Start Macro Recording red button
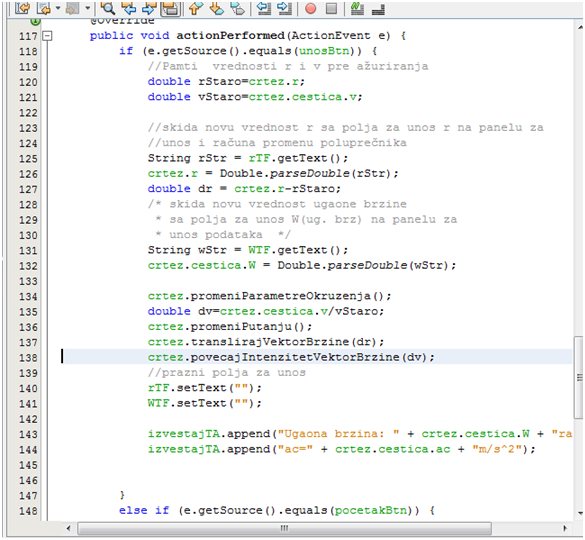The height and width of the screenshot is (540, 585). (x=310, y=9)
